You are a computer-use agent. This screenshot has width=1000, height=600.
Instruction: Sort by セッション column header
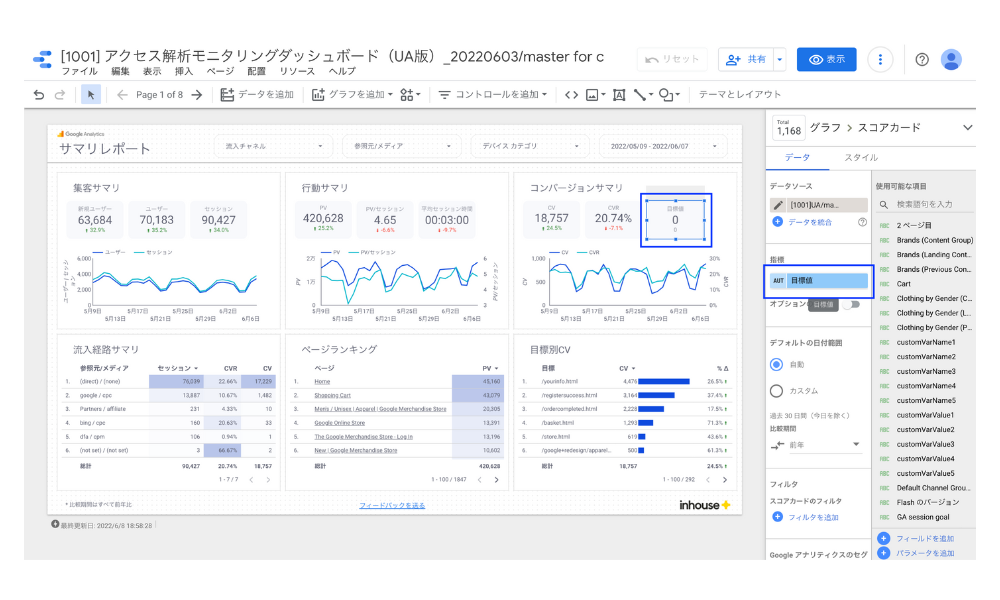[x=177, y=369]
